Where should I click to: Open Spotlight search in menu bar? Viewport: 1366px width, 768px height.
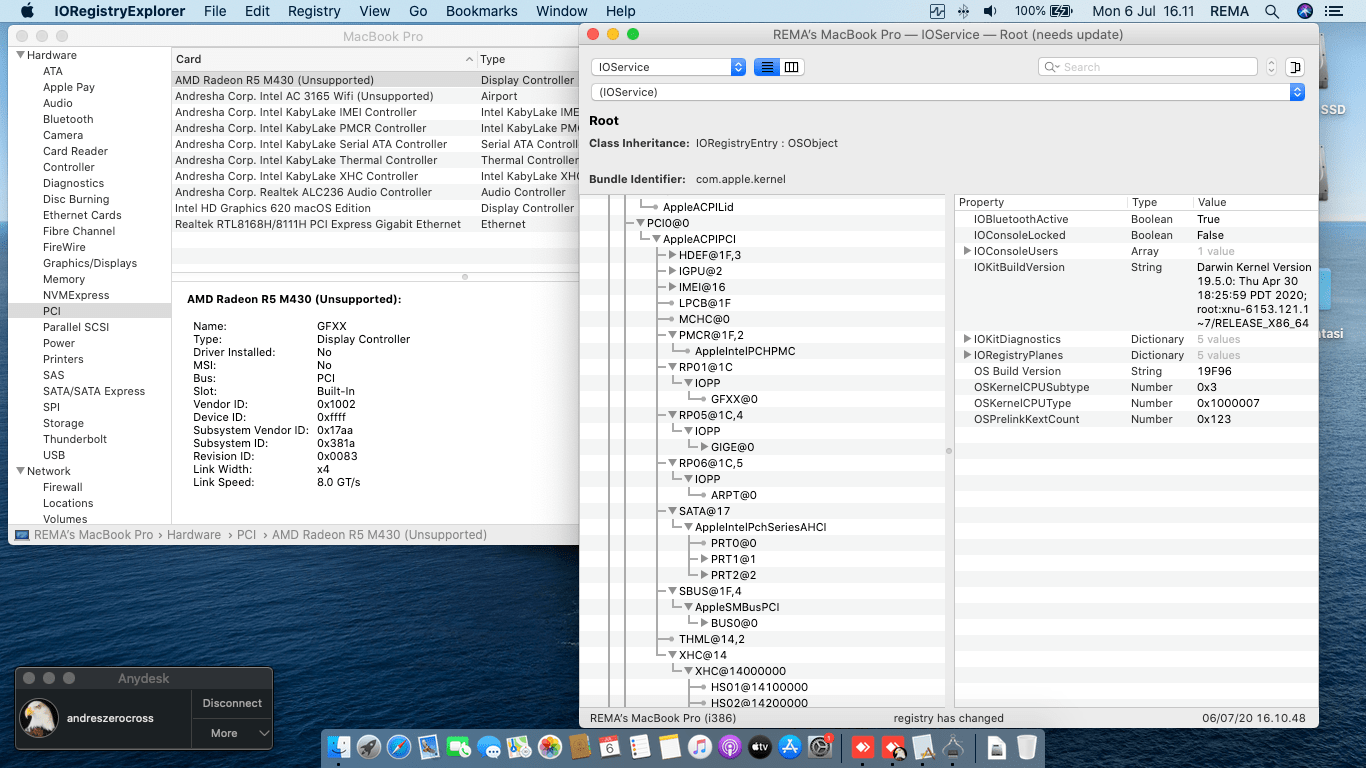click(x=1272, y=11)
